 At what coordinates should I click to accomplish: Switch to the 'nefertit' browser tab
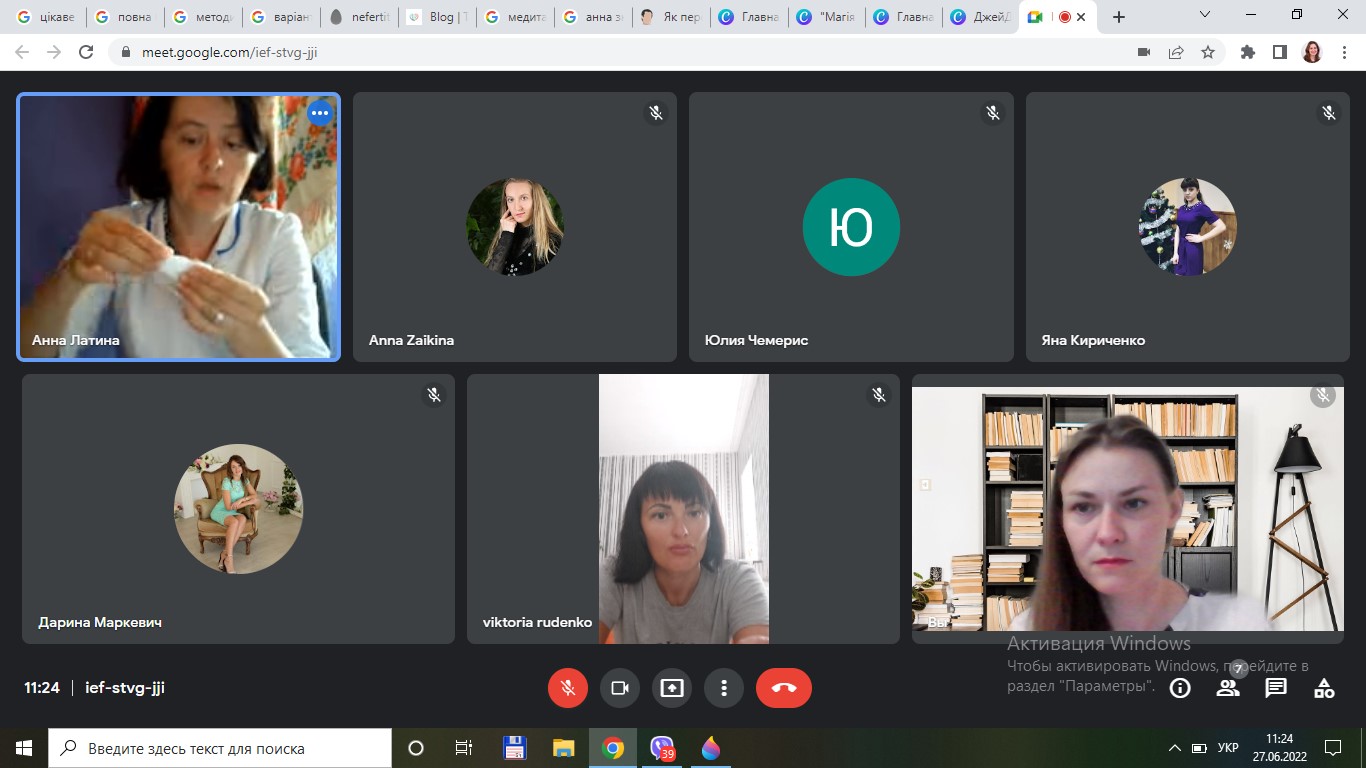point(358,17)
